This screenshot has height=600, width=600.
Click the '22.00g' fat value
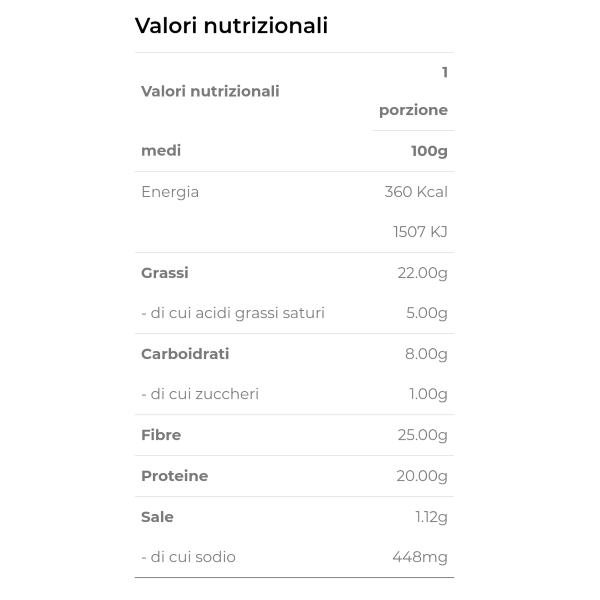pyautogui.click(x=423, y=273)
